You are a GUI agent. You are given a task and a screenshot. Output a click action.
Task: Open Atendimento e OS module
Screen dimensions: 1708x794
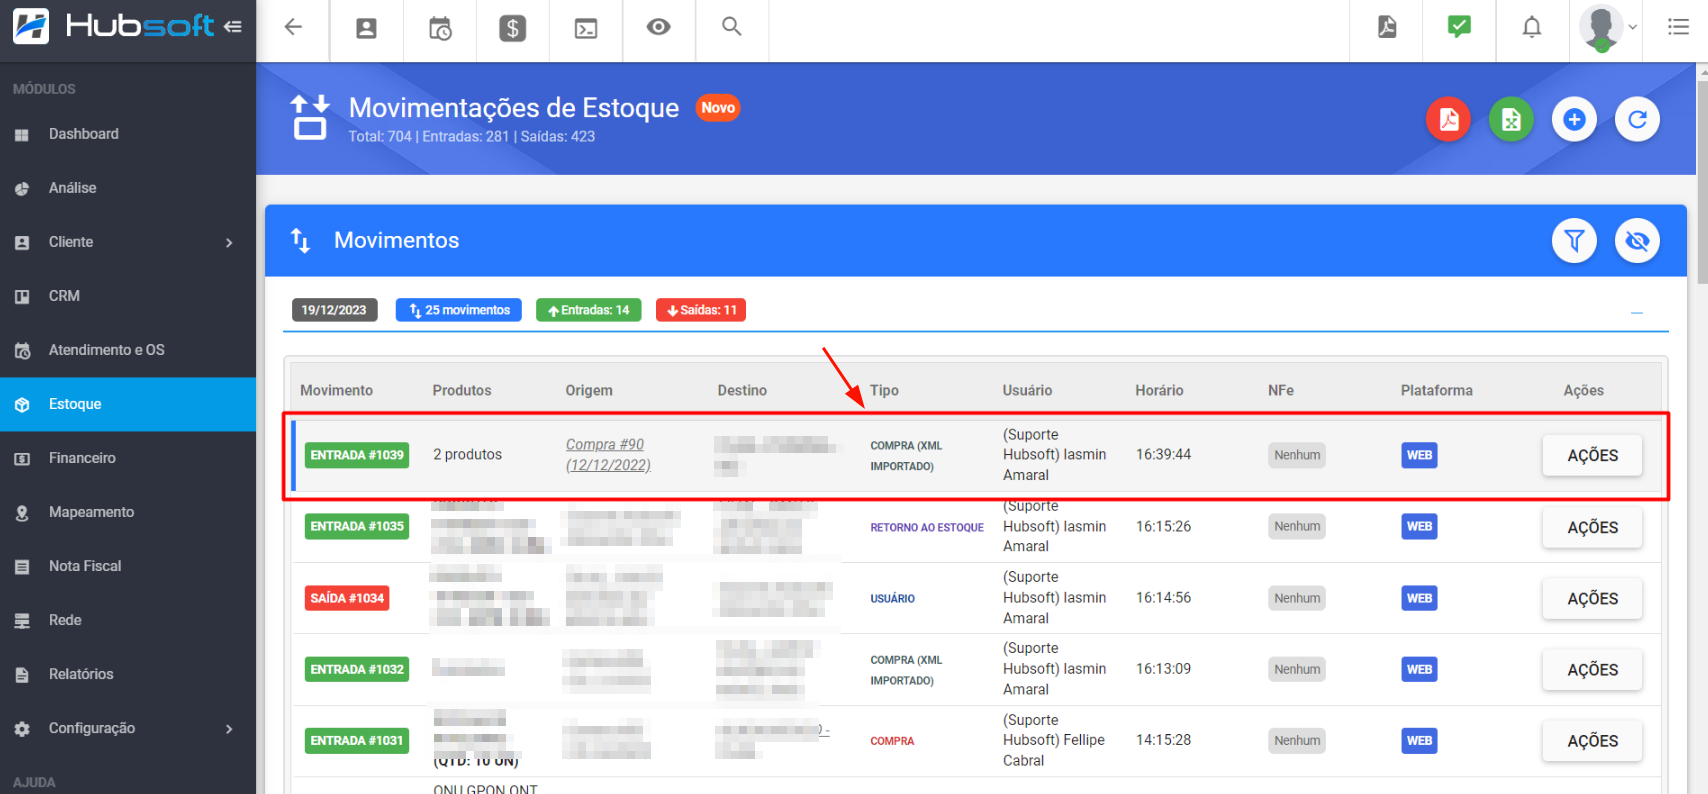[x=128, y=350]
